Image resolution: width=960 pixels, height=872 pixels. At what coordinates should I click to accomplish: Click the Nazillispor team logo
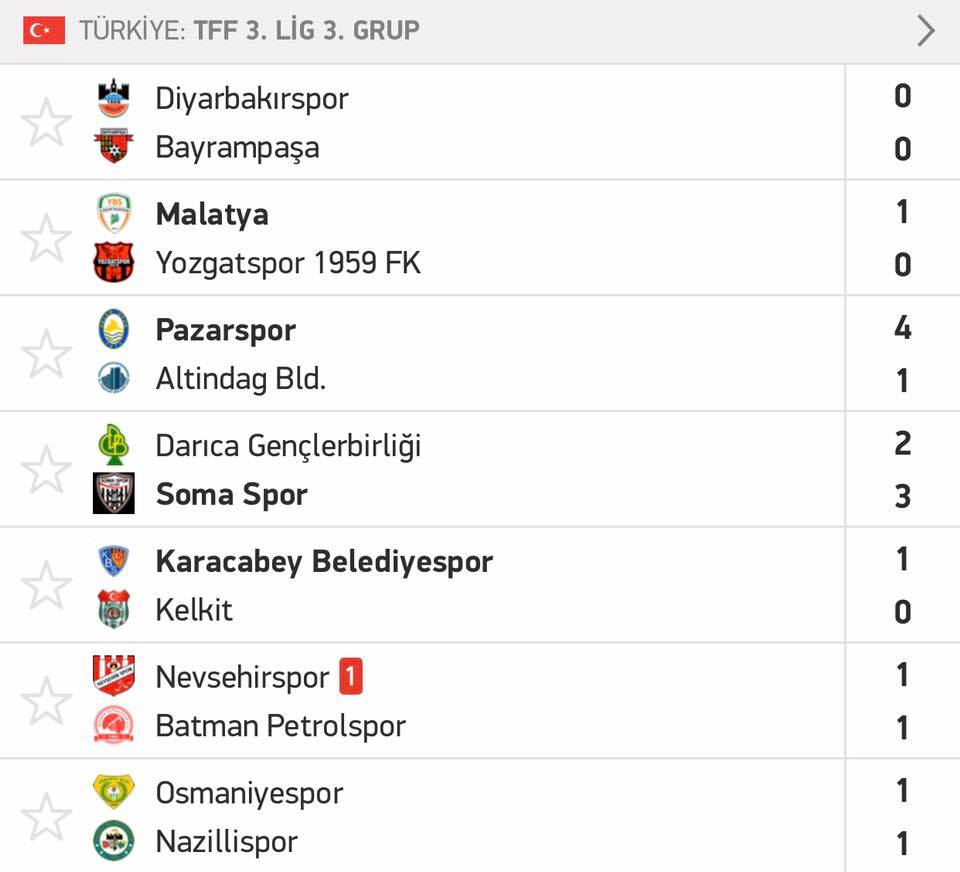coord(114,840)
